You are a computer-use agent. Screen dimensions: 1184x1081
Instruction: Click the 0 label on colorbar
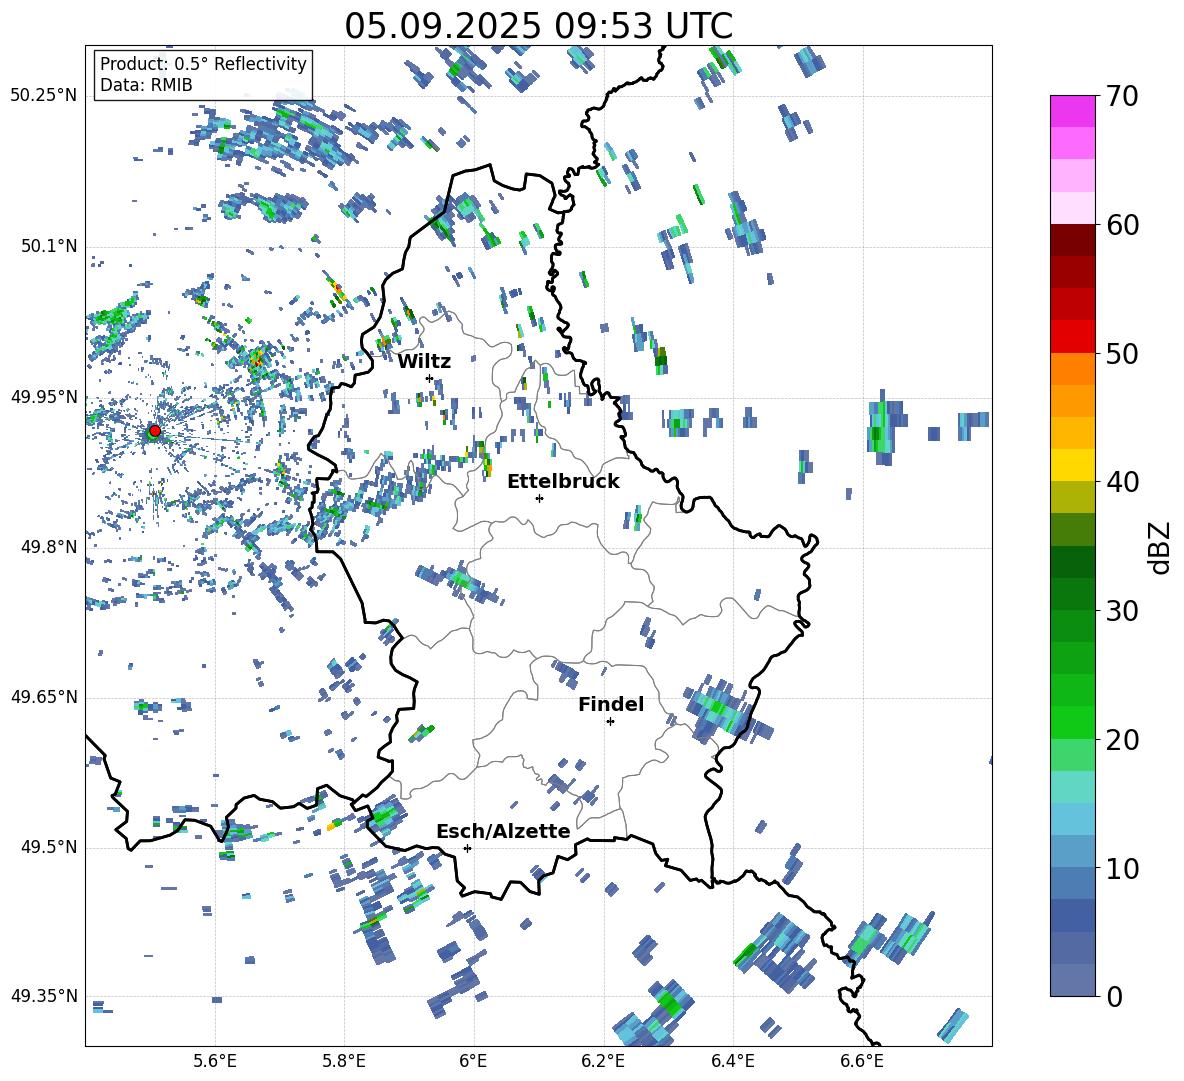click(1114, 997)
